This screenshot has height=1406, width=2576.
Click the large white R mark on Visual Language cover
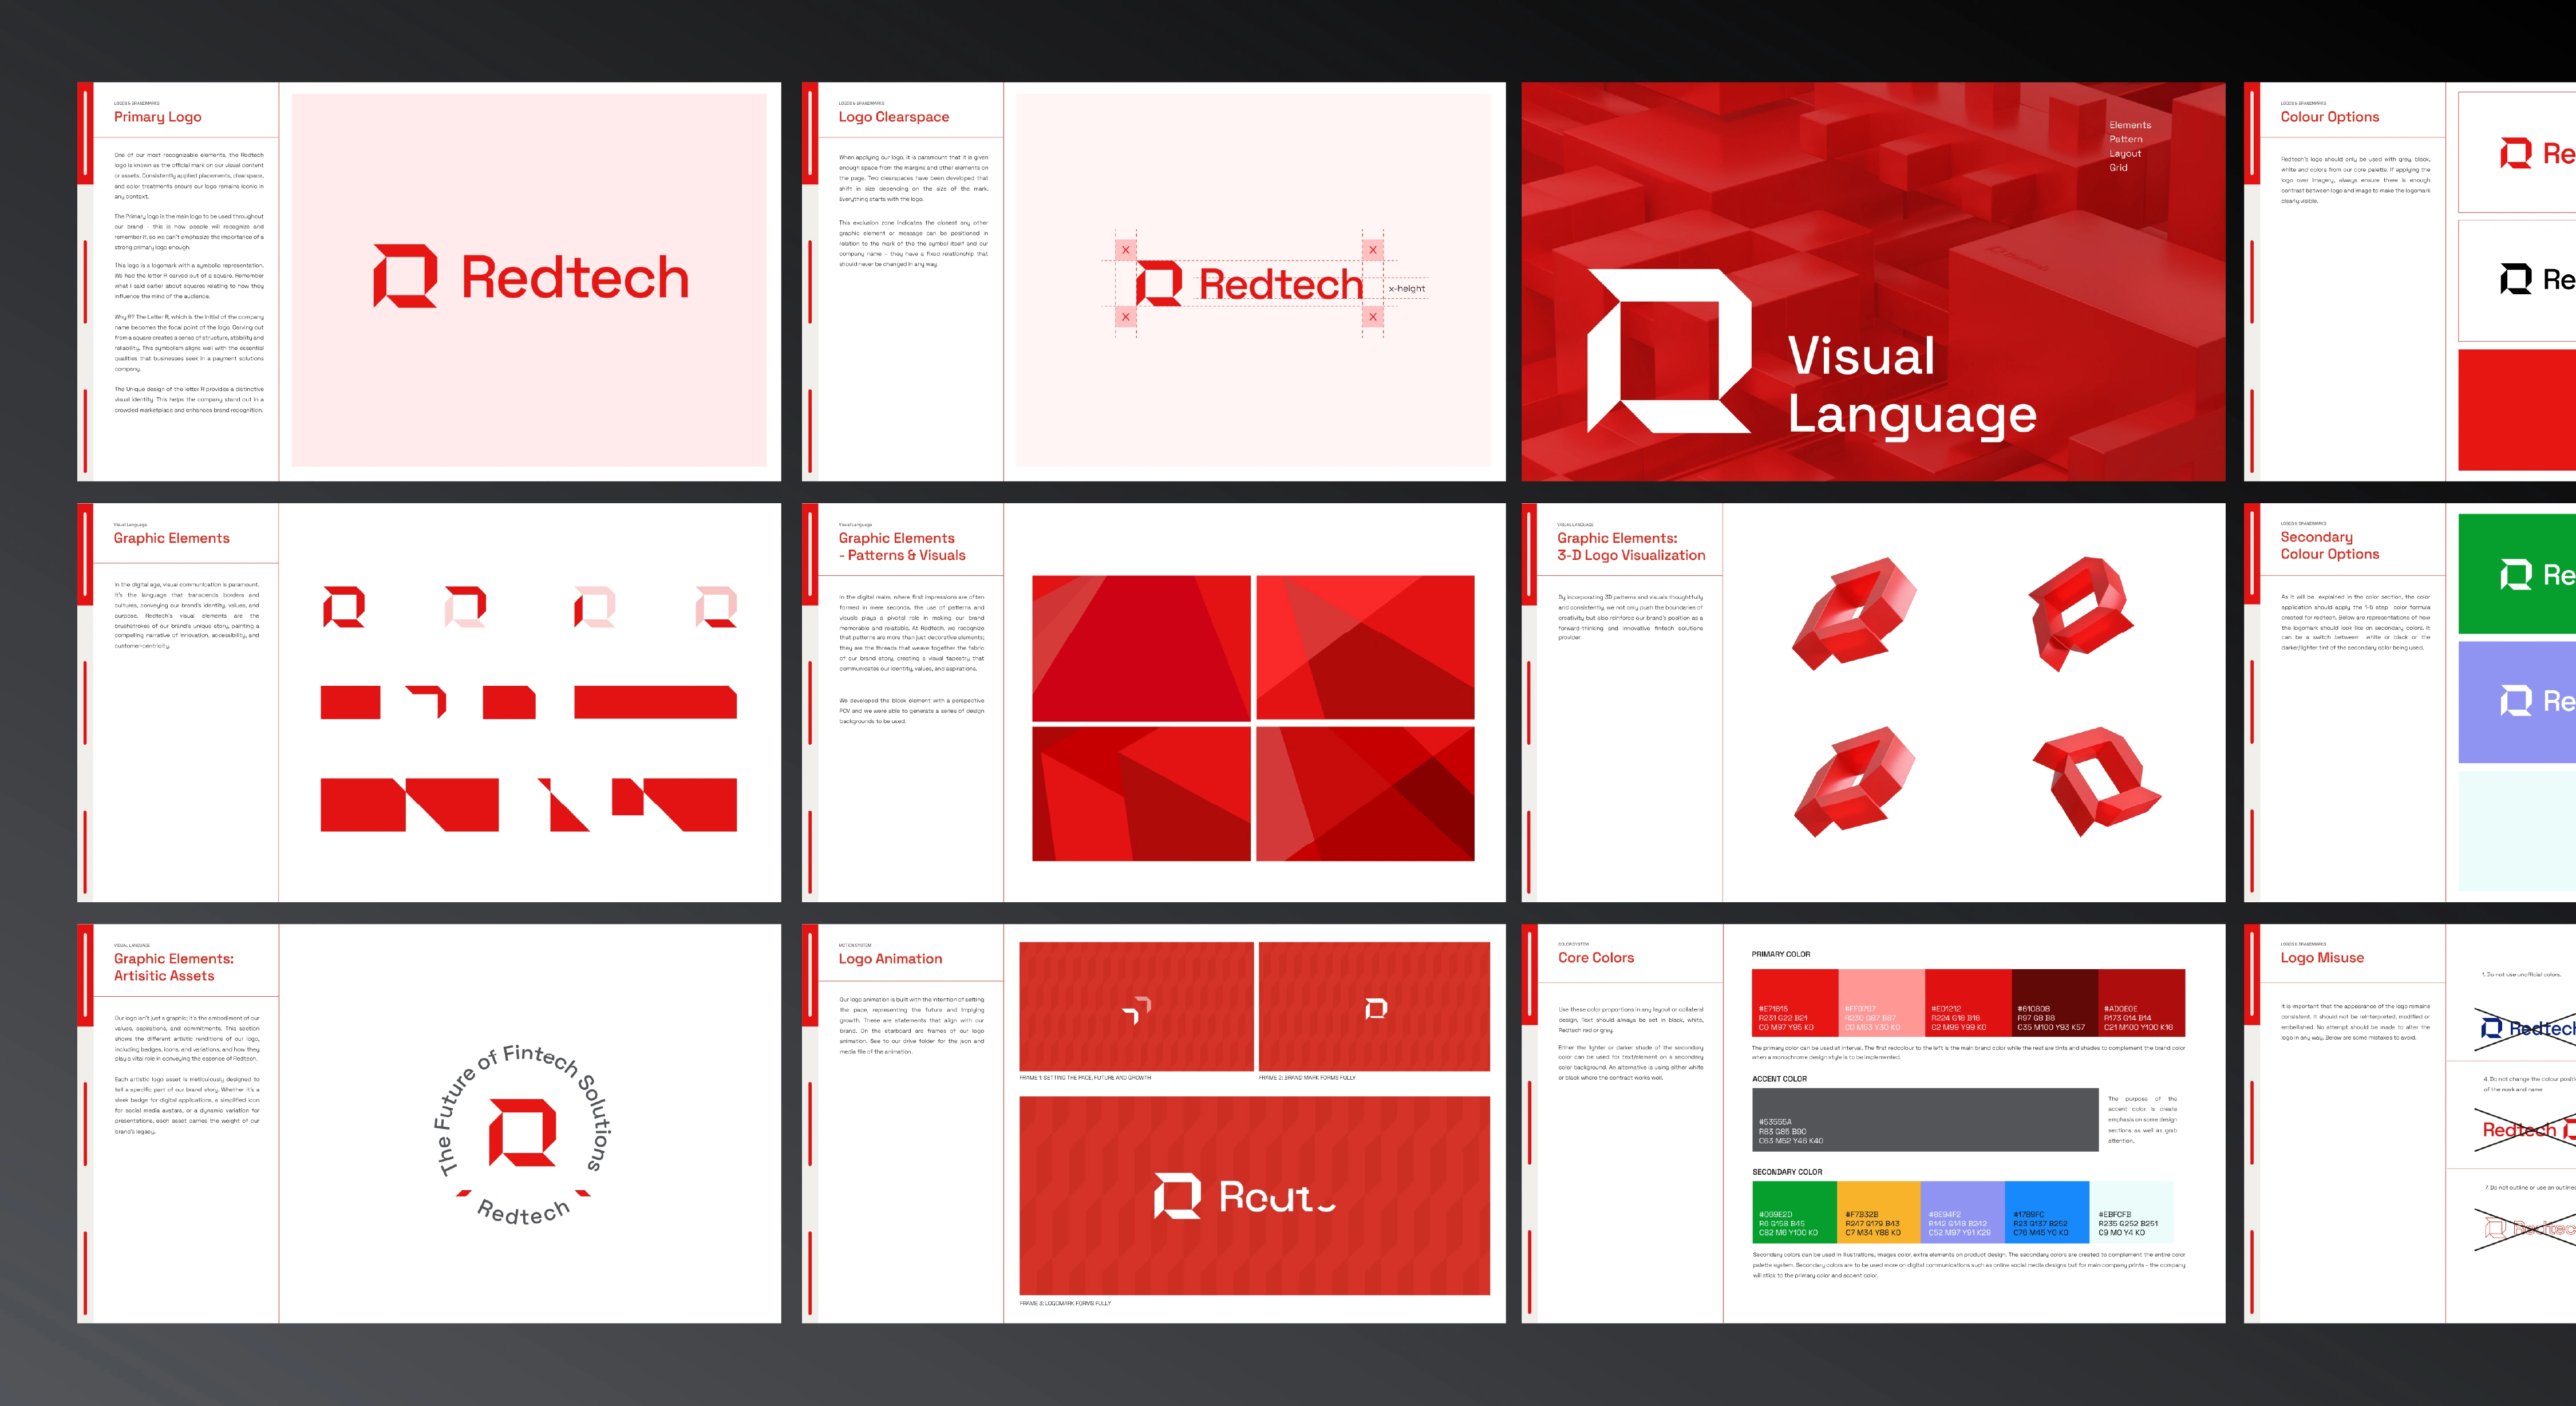tap(1669, 350)
